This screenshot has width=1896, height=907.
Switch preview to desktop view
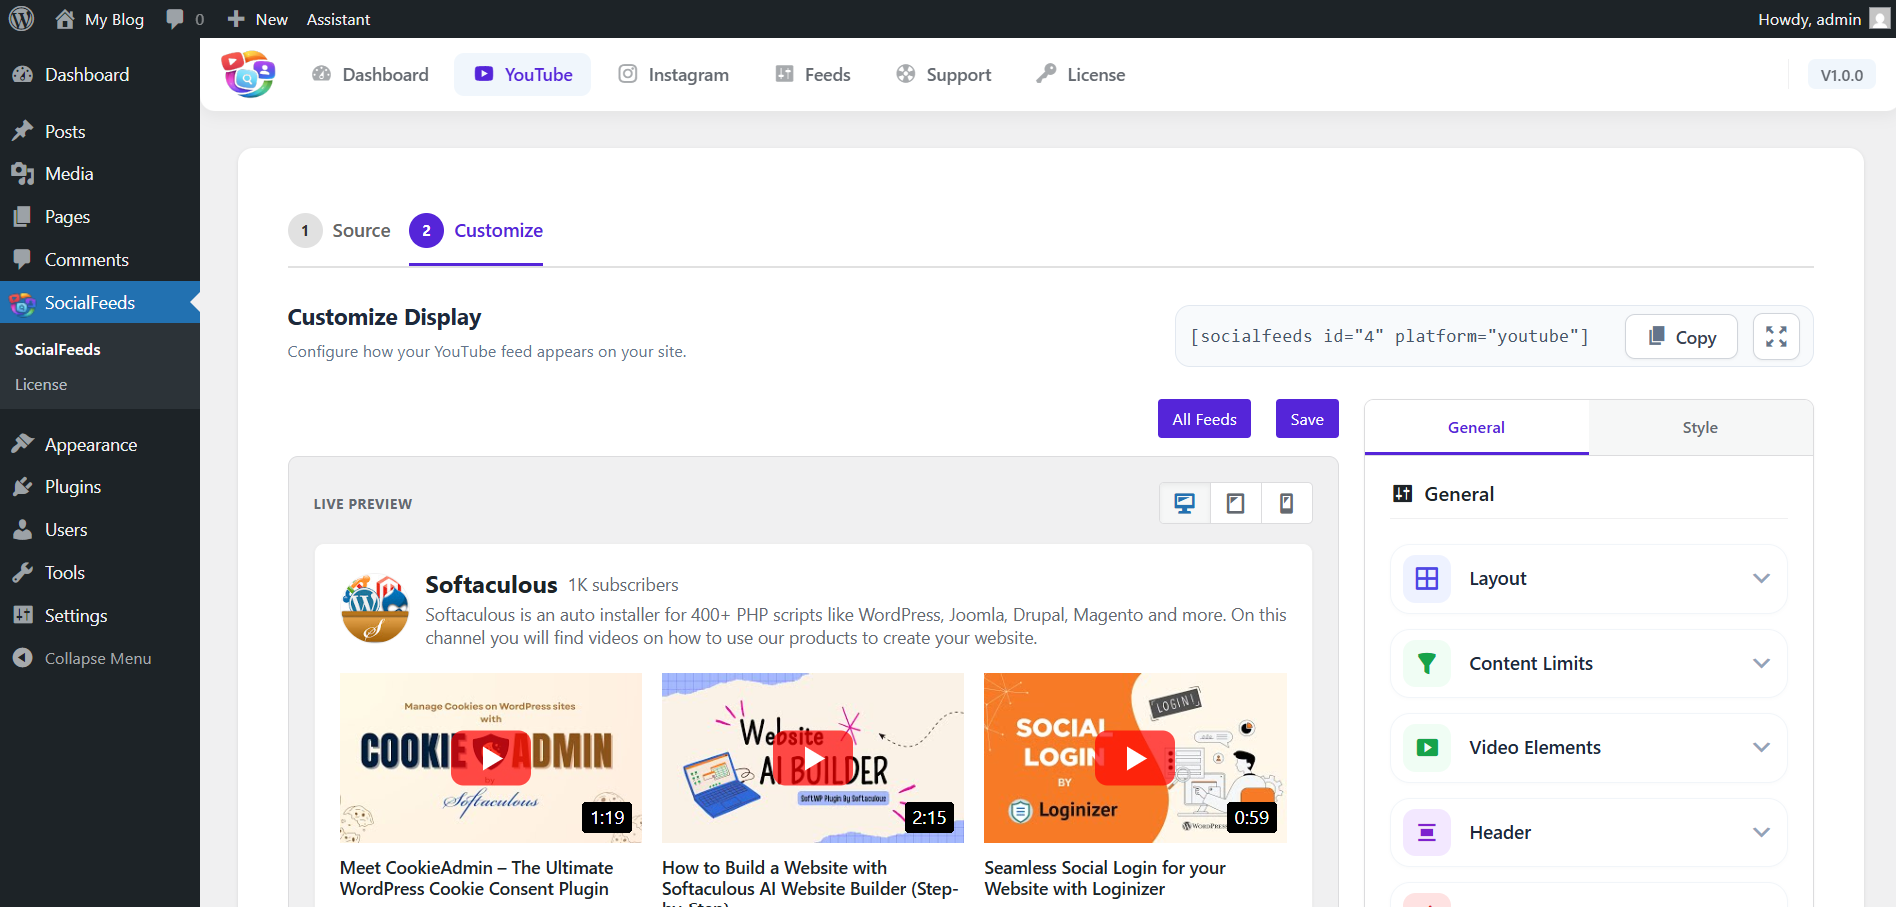point(1184,503)
